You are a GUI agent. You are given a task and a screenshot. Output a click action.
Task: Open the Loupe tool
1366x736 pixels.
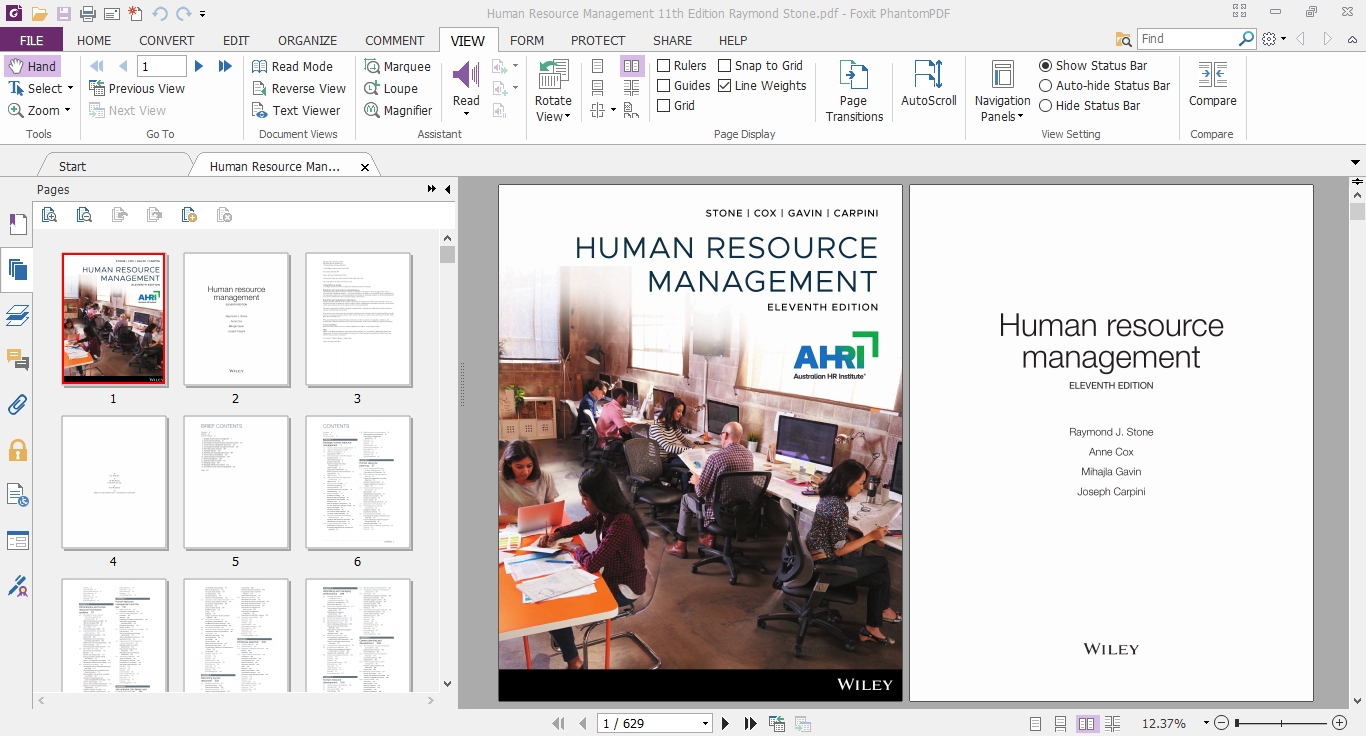click(x=391, y=88)
